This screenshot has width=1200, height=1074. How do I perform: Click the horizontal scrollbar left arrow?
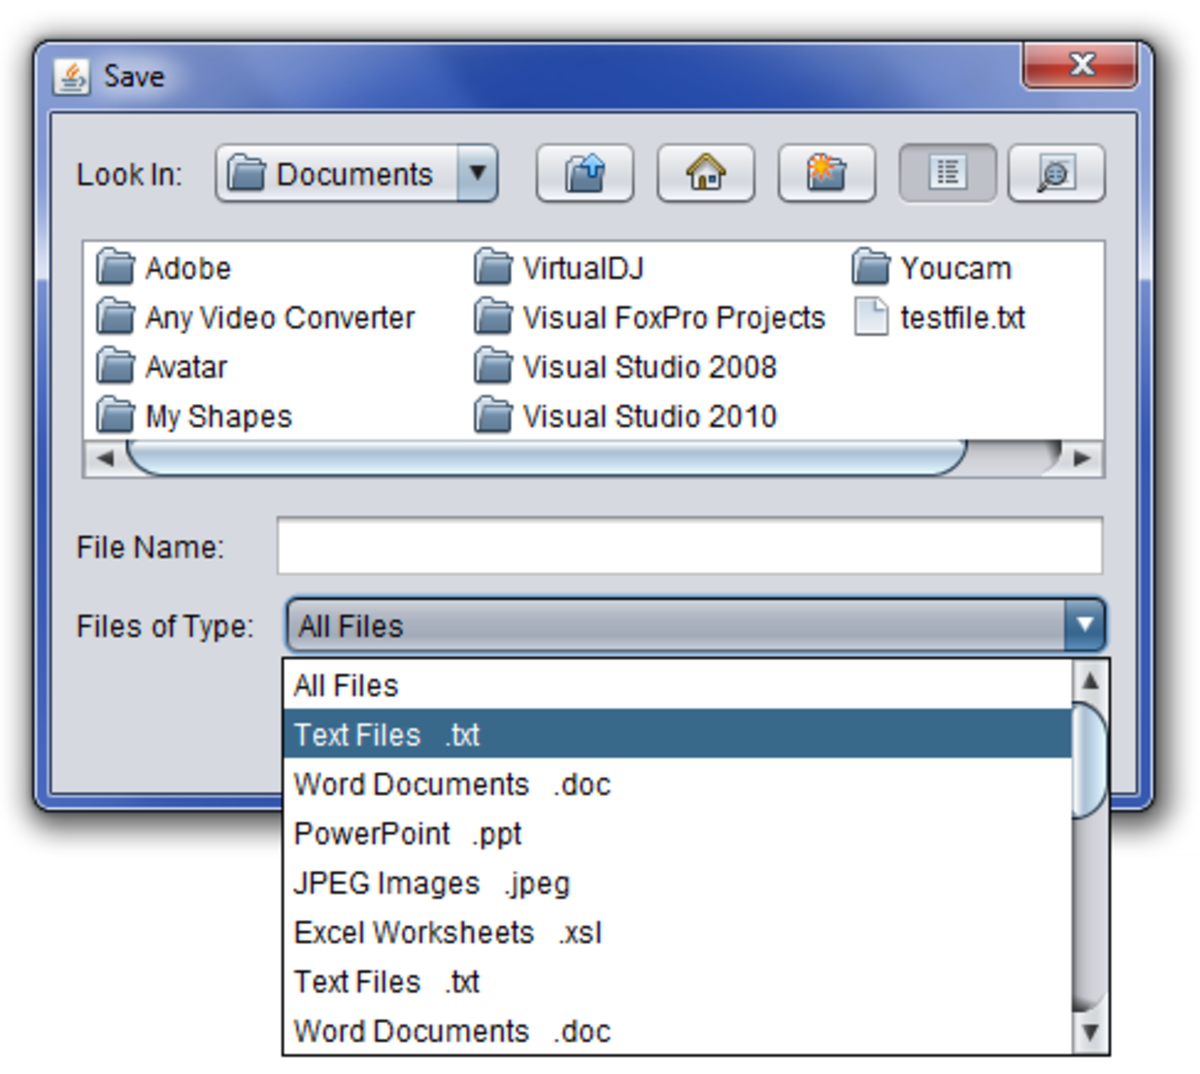coord(107,459)
